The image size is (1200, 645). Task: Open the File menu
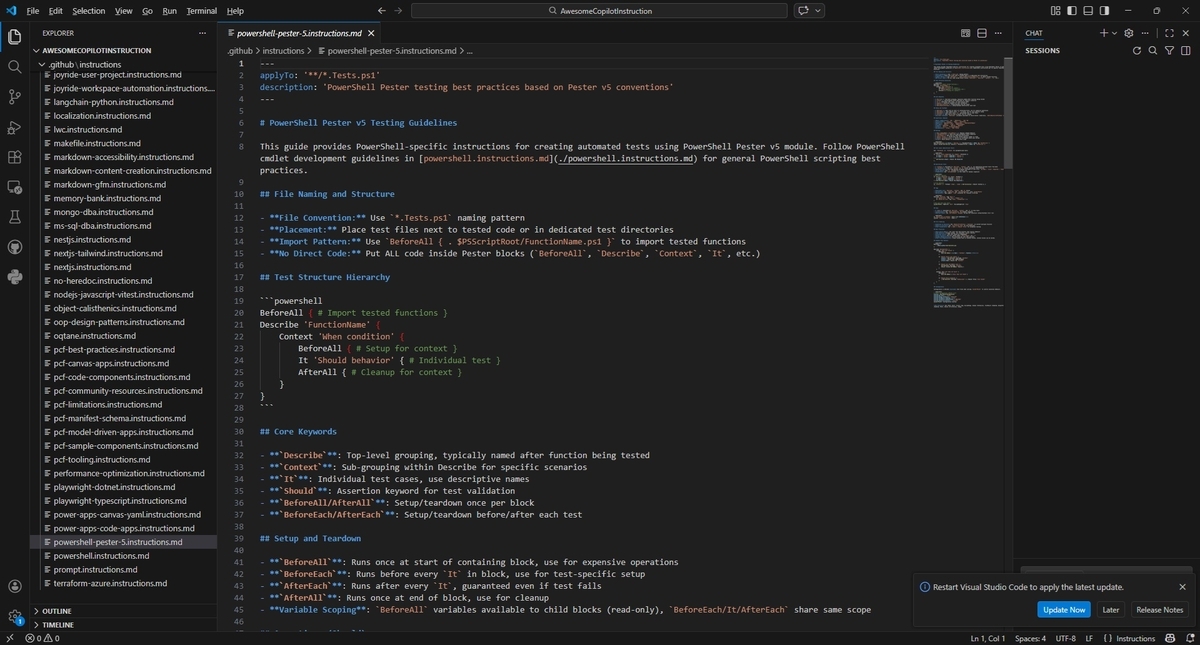pos(32,11)
